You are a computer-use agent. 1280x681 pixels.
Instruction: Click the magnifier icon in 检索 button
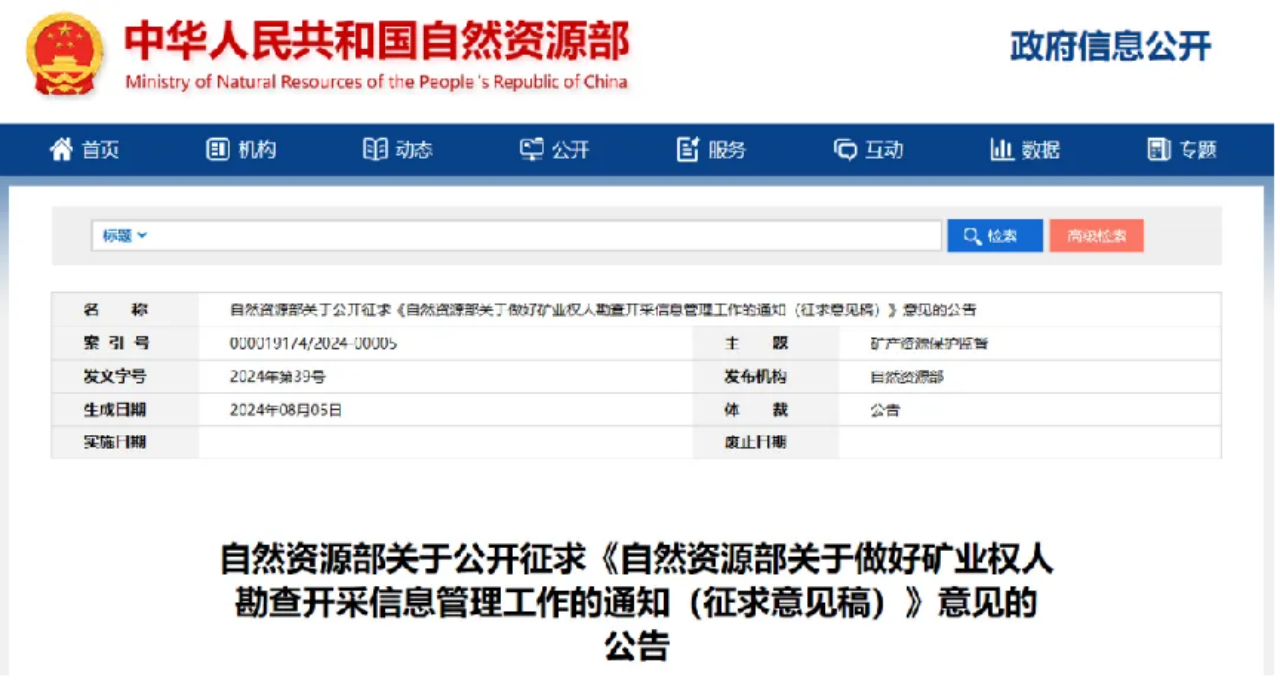[972, 236]
